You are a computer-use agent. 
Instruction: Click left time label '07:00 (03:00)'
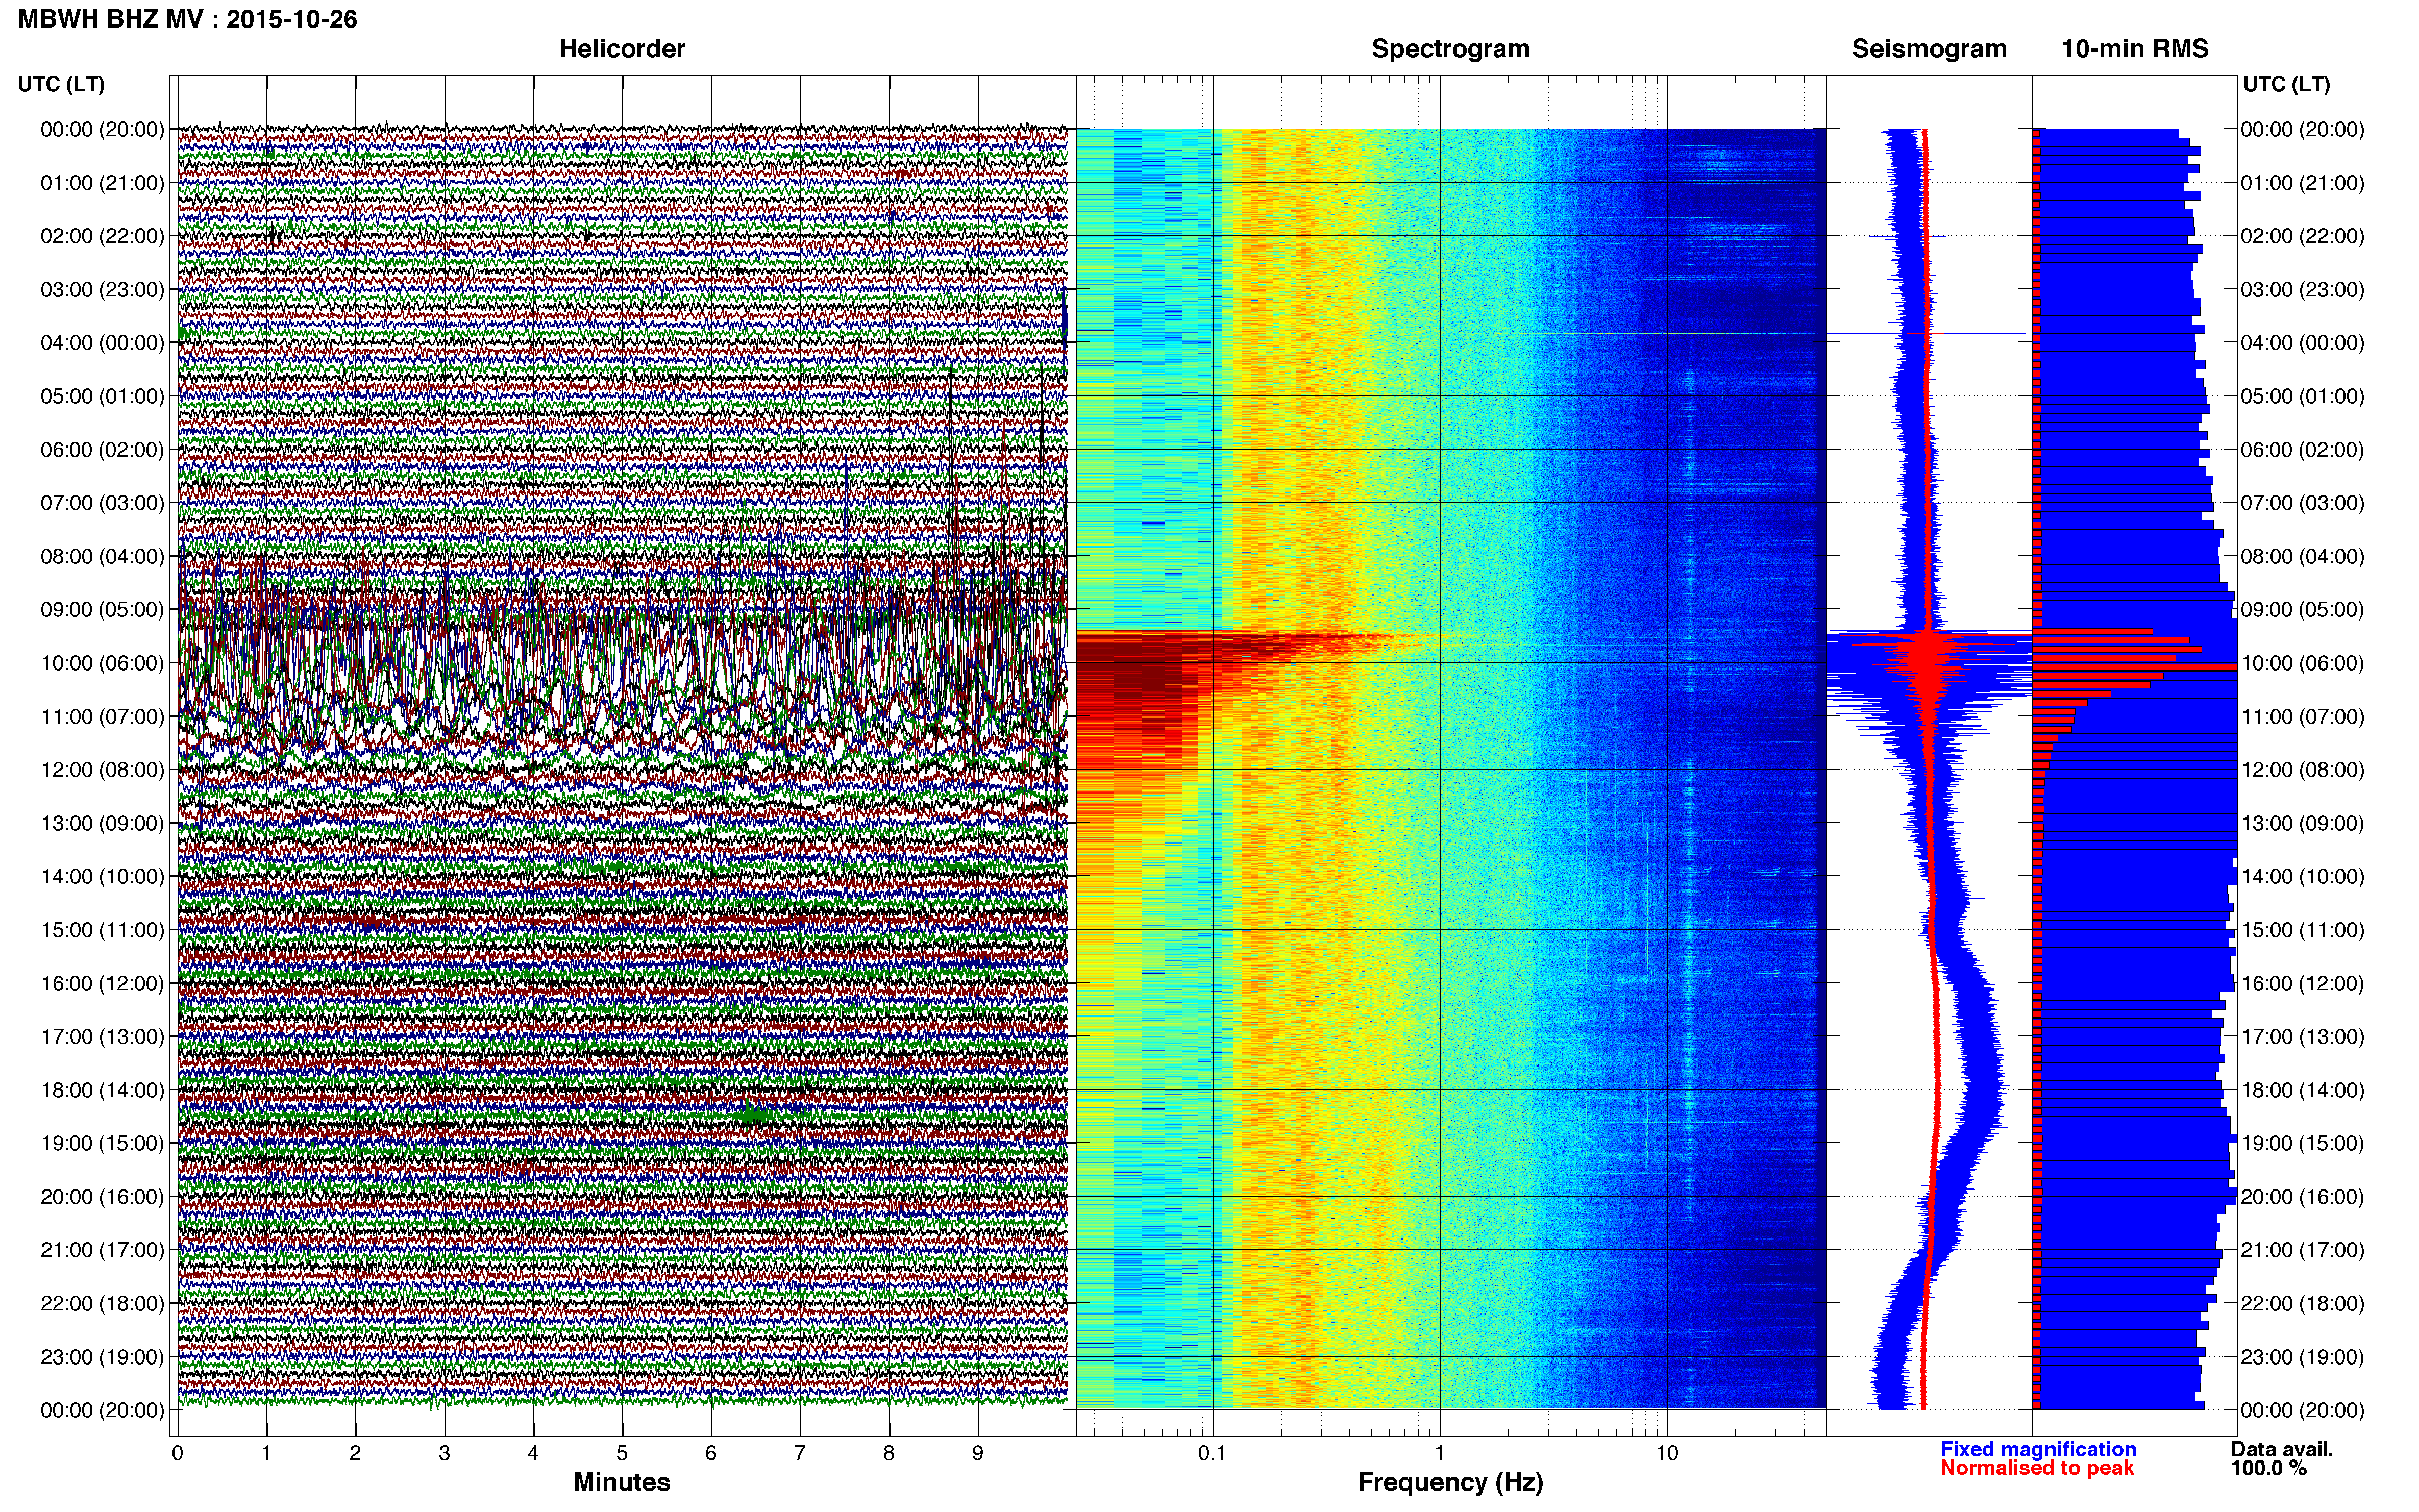point(102,503)
